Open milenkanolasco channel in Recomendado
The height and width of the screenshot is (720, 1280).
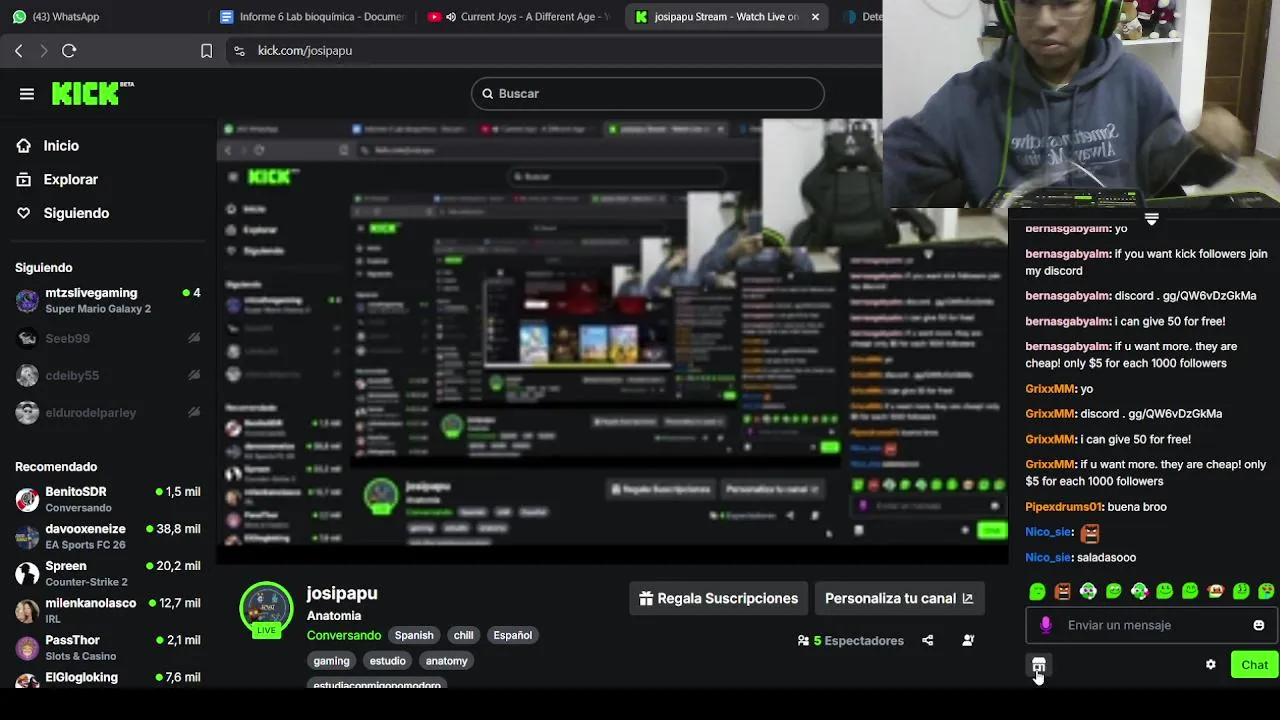[108, 610]
